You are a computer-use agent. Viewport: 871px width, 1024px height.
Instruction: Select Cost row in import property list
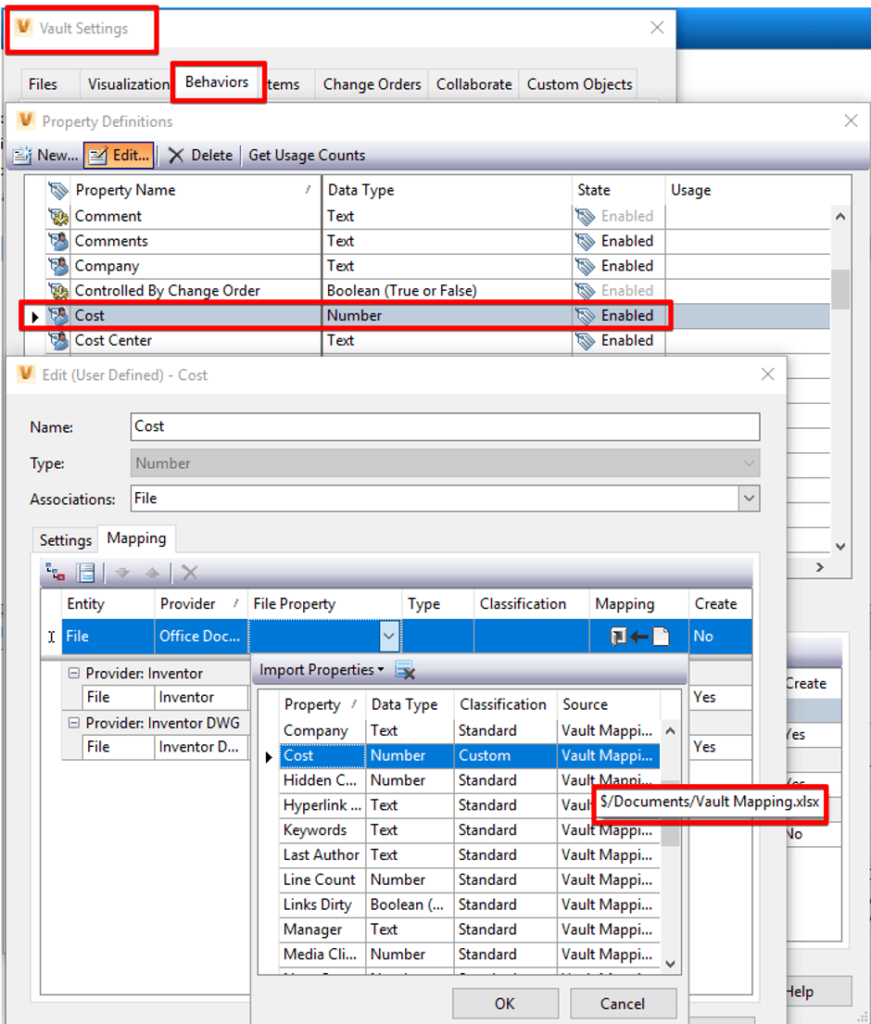pyautogui.click(x=470, y=756)
